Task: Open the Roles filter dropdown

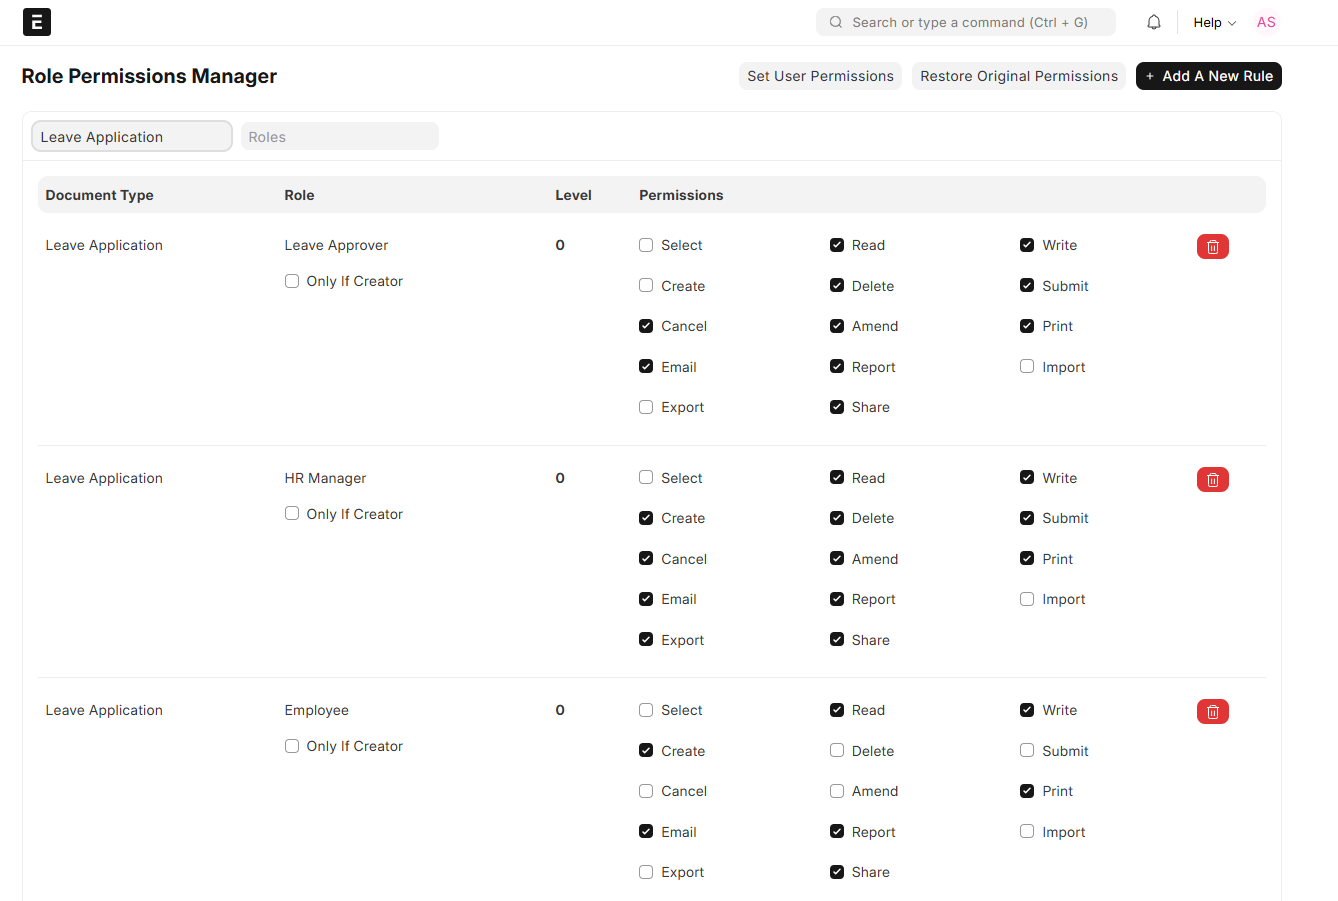Action: (x=339, y=136)
